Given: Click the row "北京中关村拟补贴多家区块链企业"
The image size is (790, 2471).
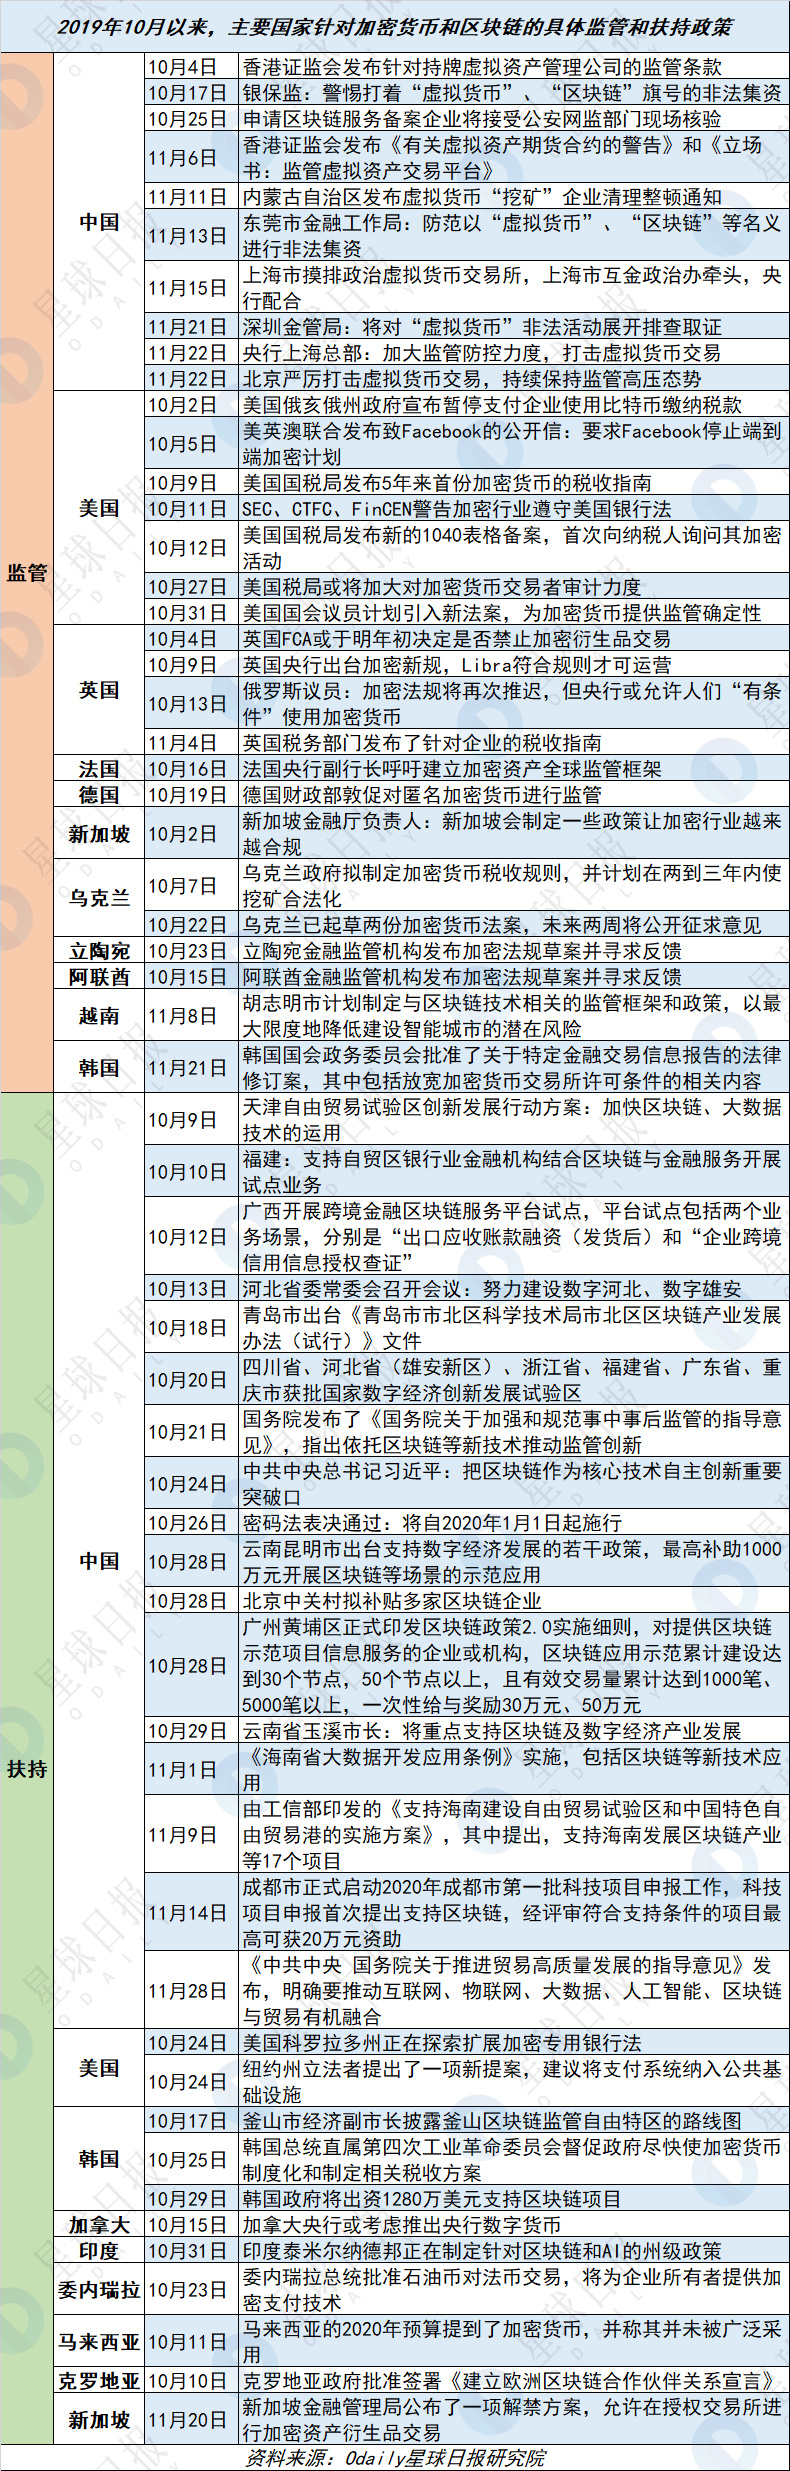Looking at the screenshot, I should (x=514, y=1601).
